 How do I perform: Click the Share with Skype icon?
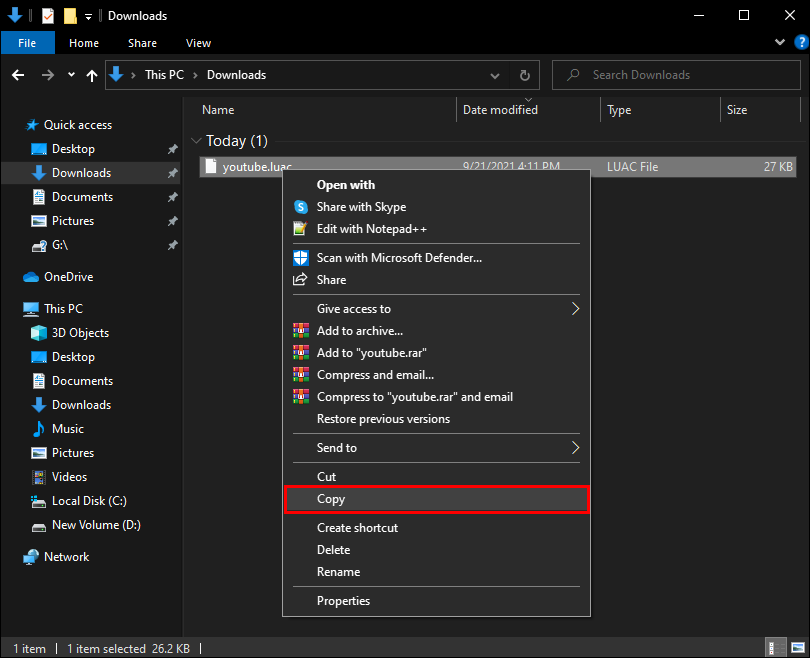coord(300,207)
